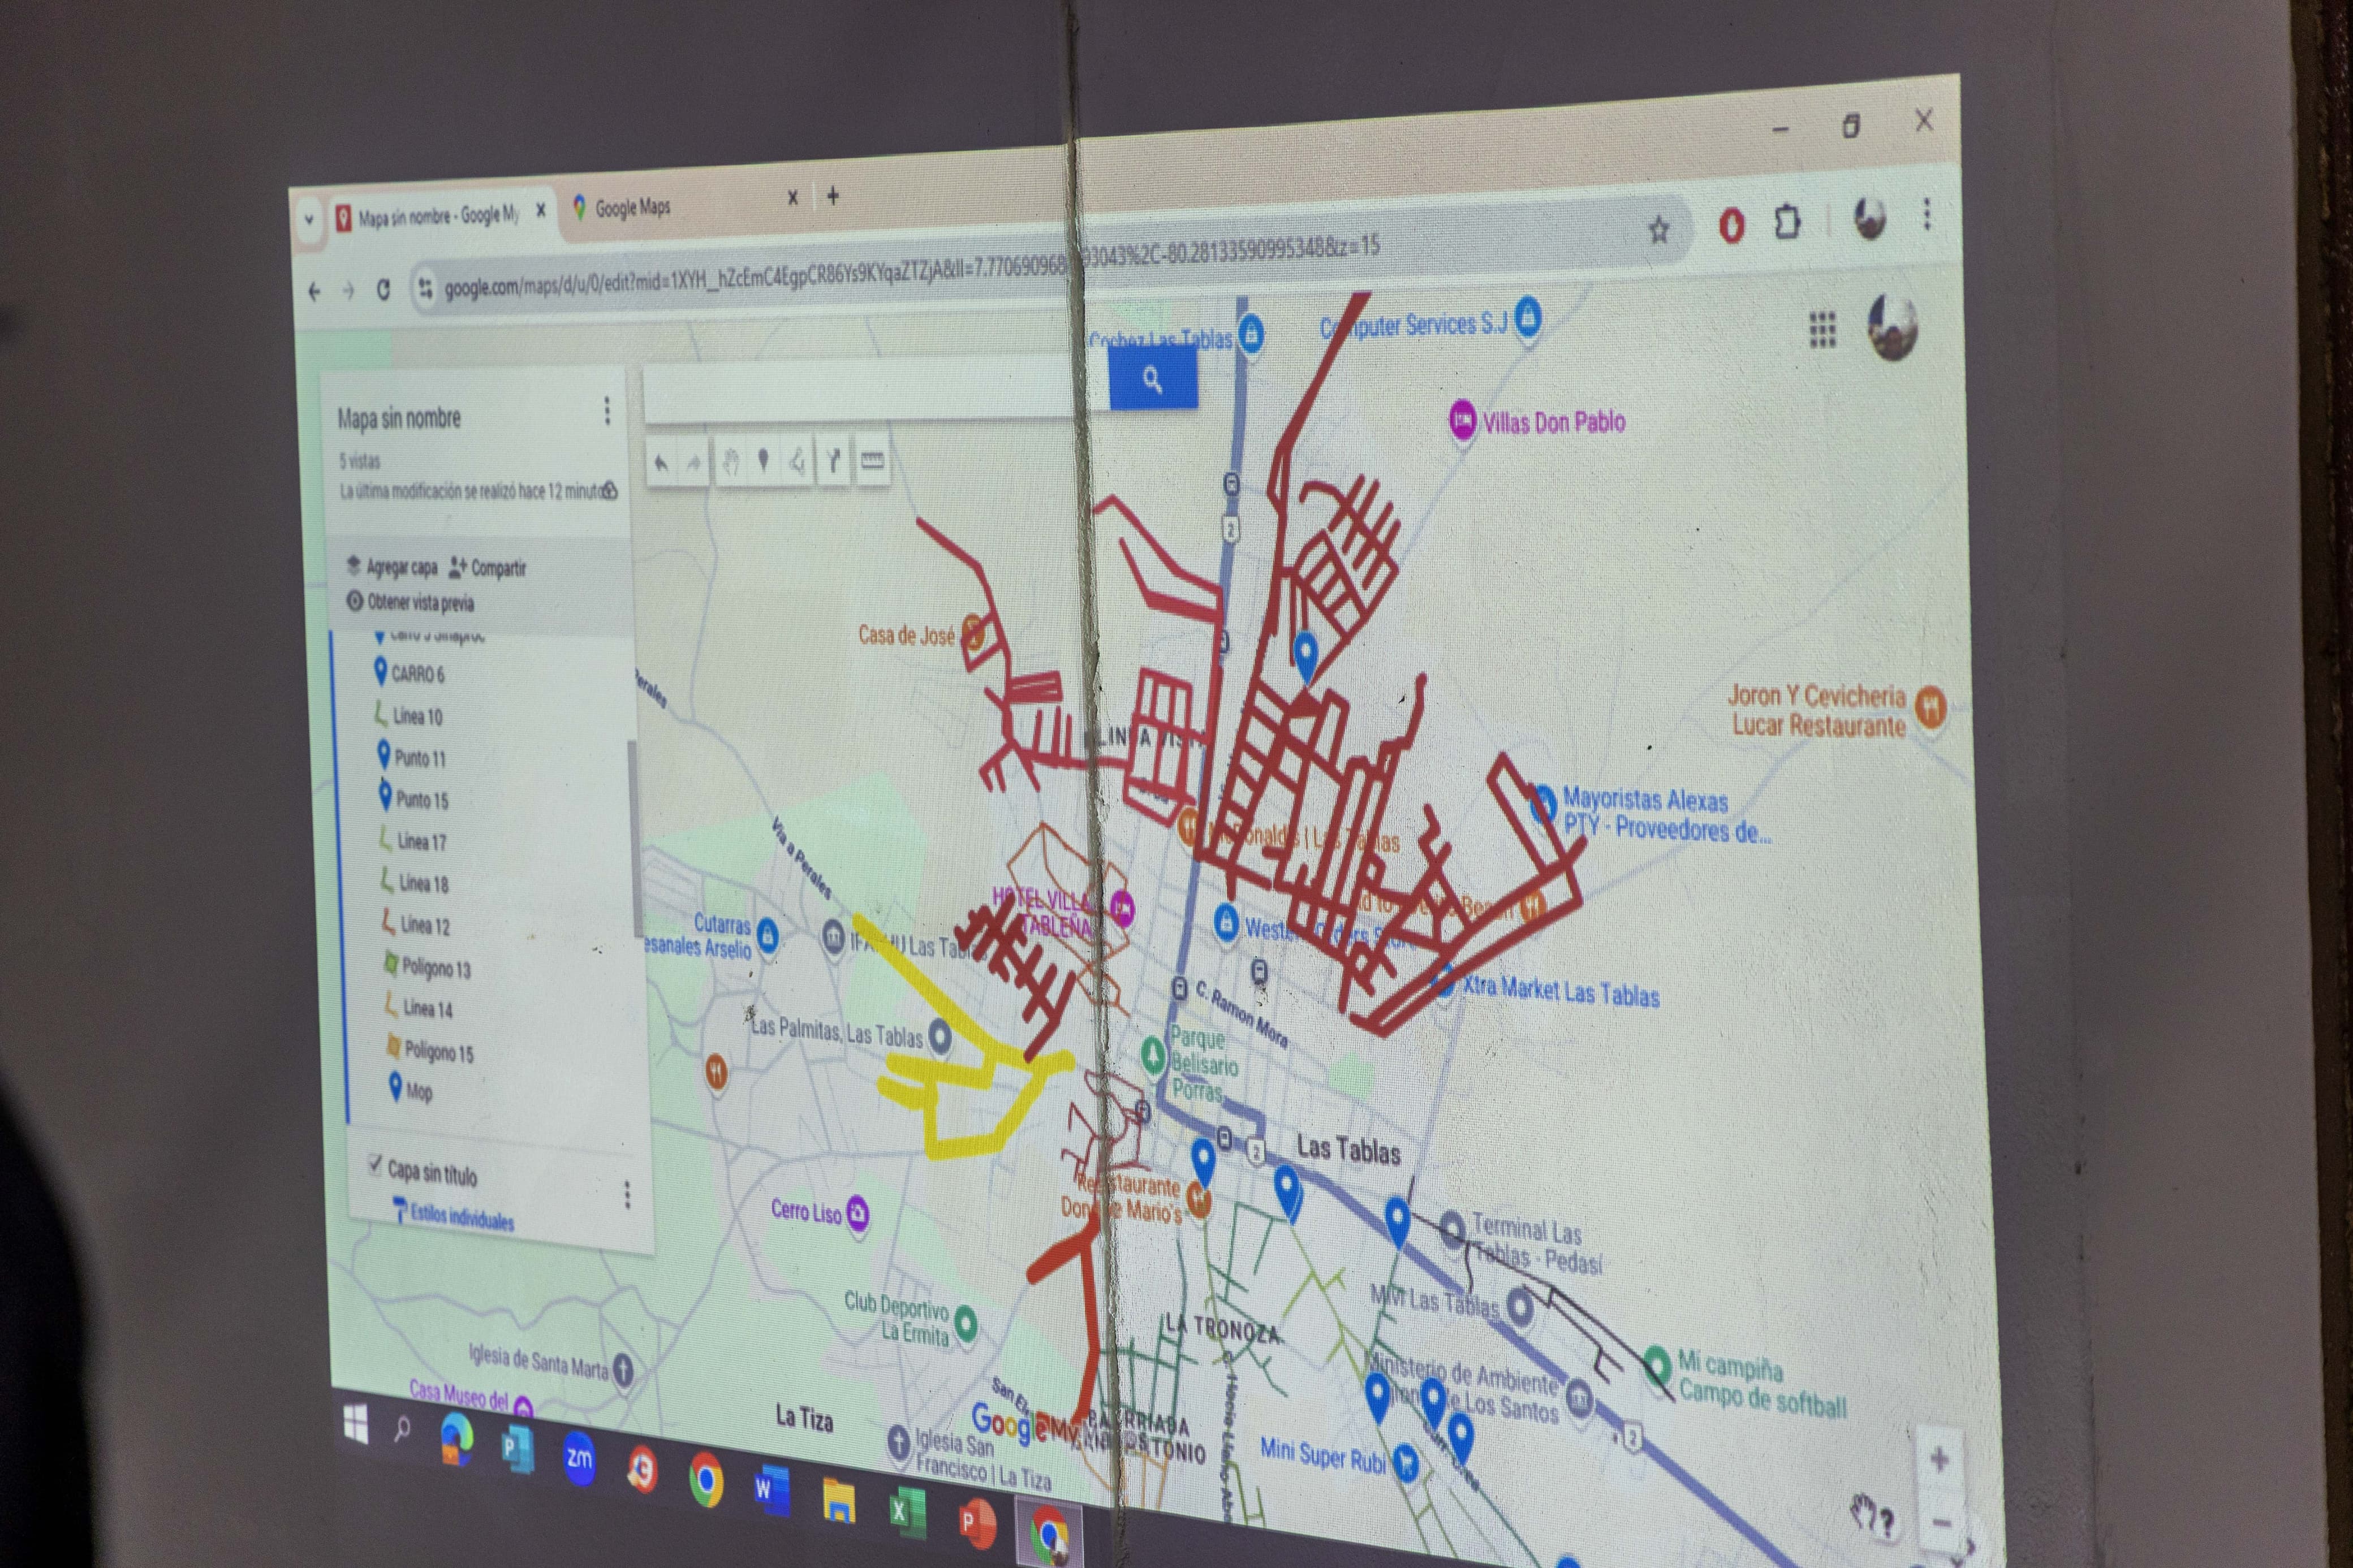Zoom in with the plus button

[1939, 1459]
